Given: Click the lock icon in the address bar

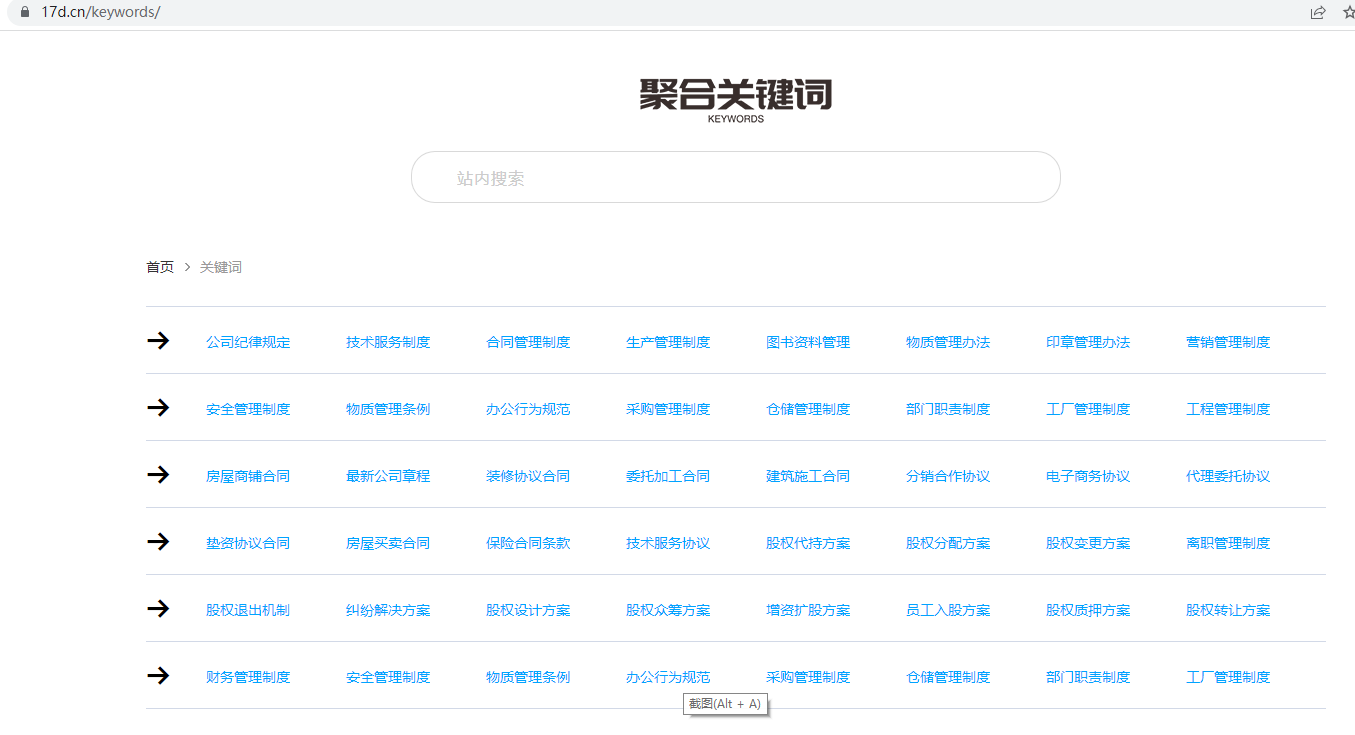Looking at the screenshot, I should coord(25,12).
